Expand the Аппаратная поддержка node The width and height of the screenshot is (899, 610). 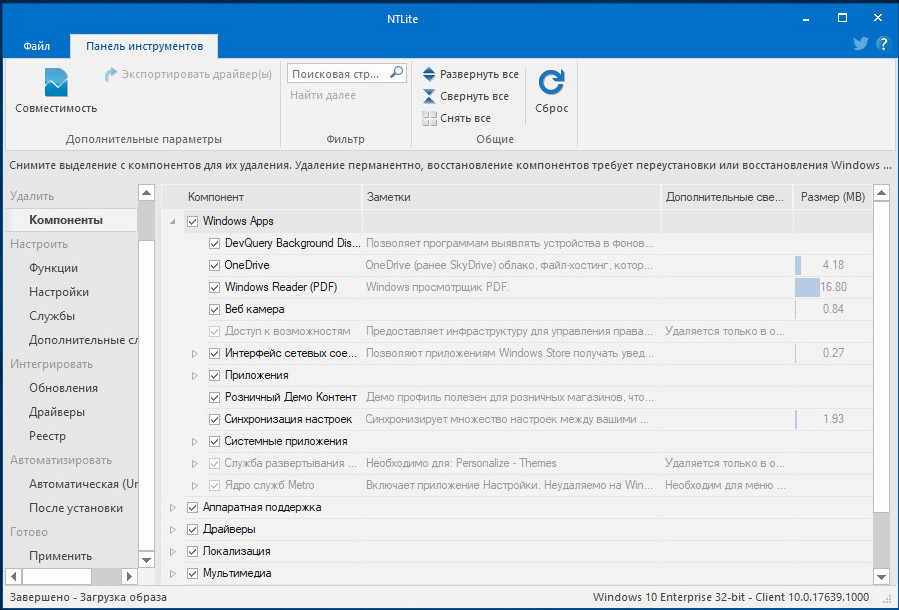click(173, 507)
